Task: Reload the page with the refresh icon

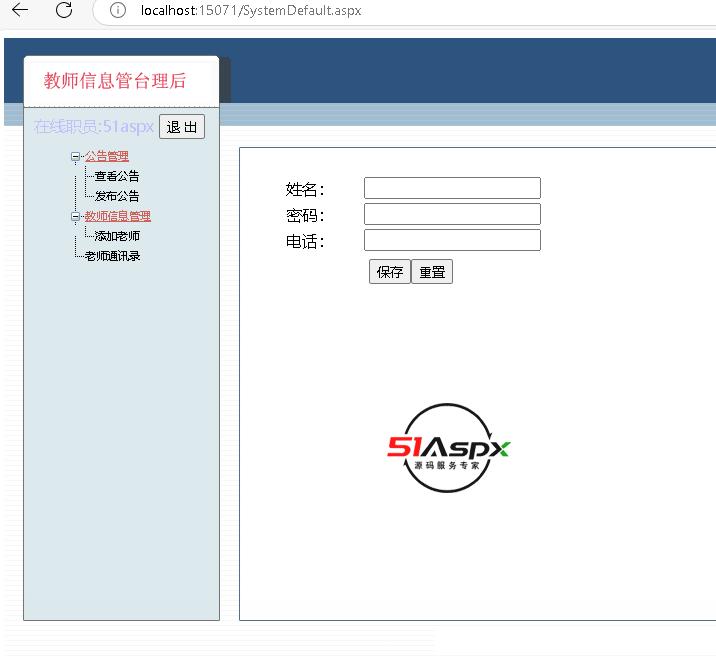Action: [x=64, y=10]
